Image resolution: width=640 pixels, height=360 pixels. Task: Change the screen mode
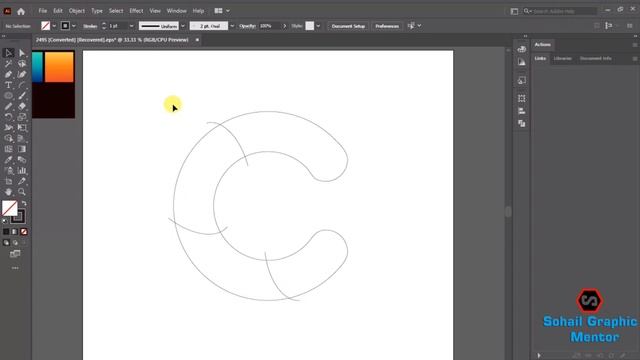tap(15, 254)
